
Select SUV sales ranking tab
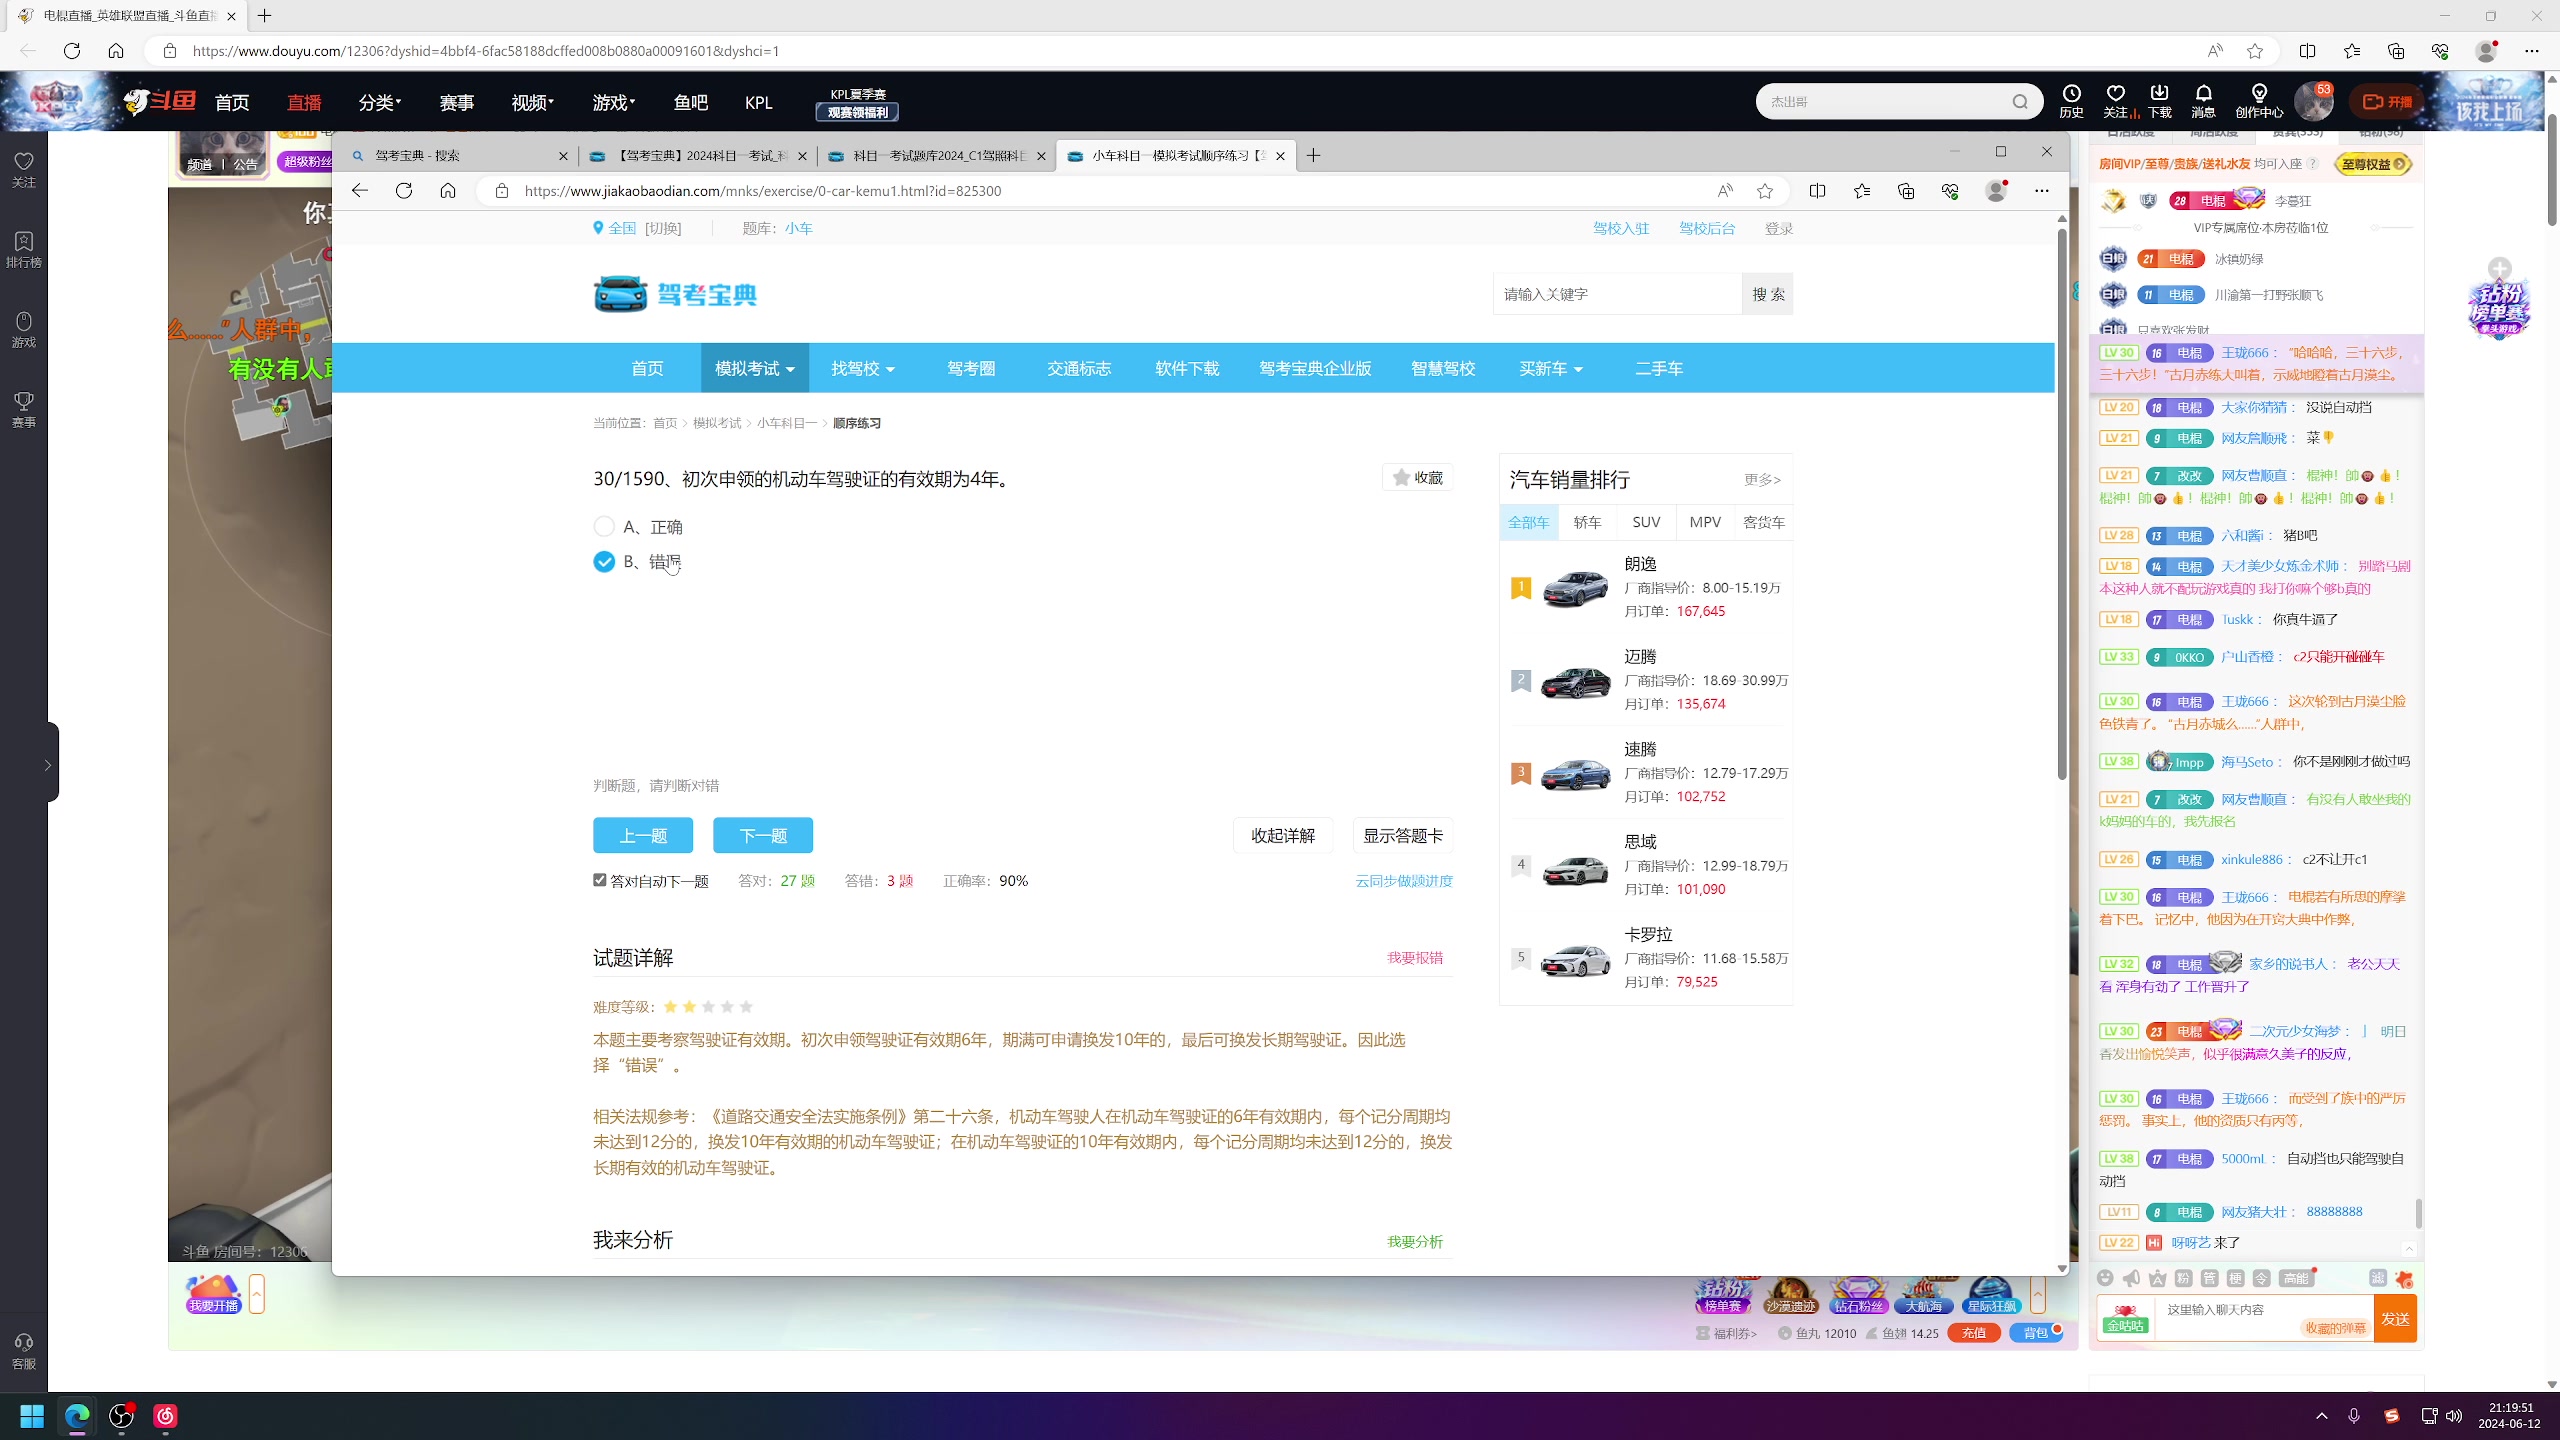point(1646,522)
